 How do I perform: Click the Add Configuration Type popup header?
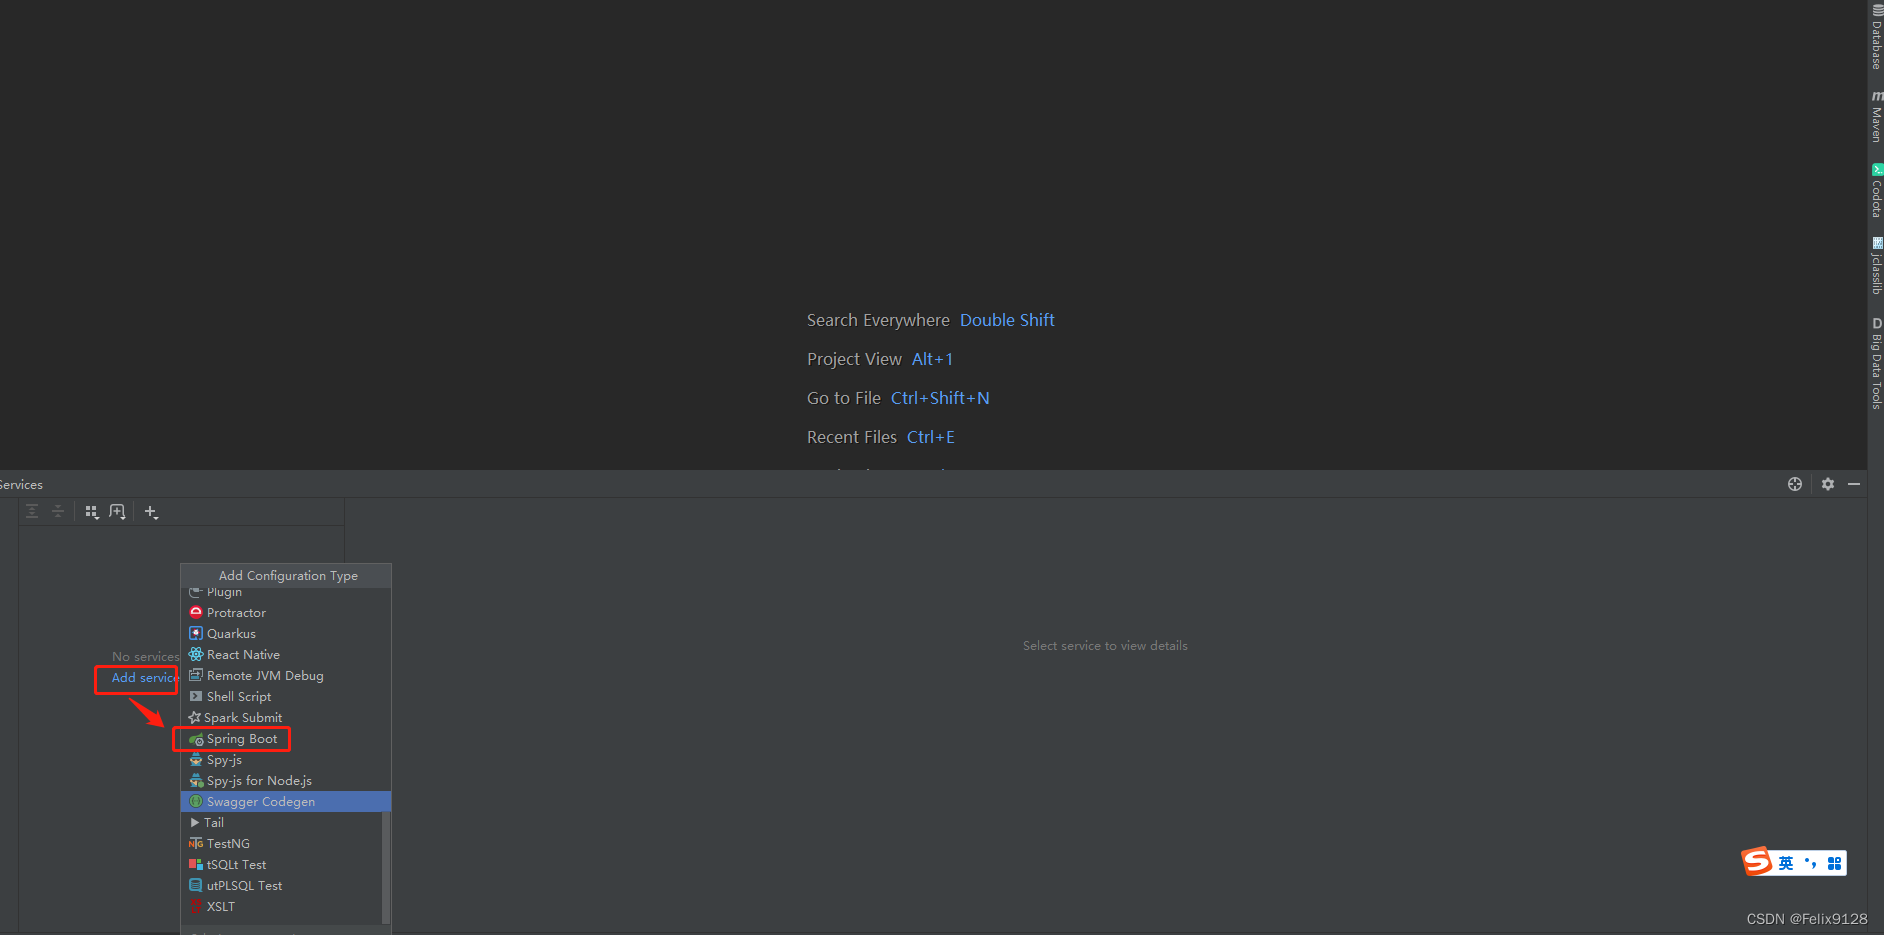[287, 575]
